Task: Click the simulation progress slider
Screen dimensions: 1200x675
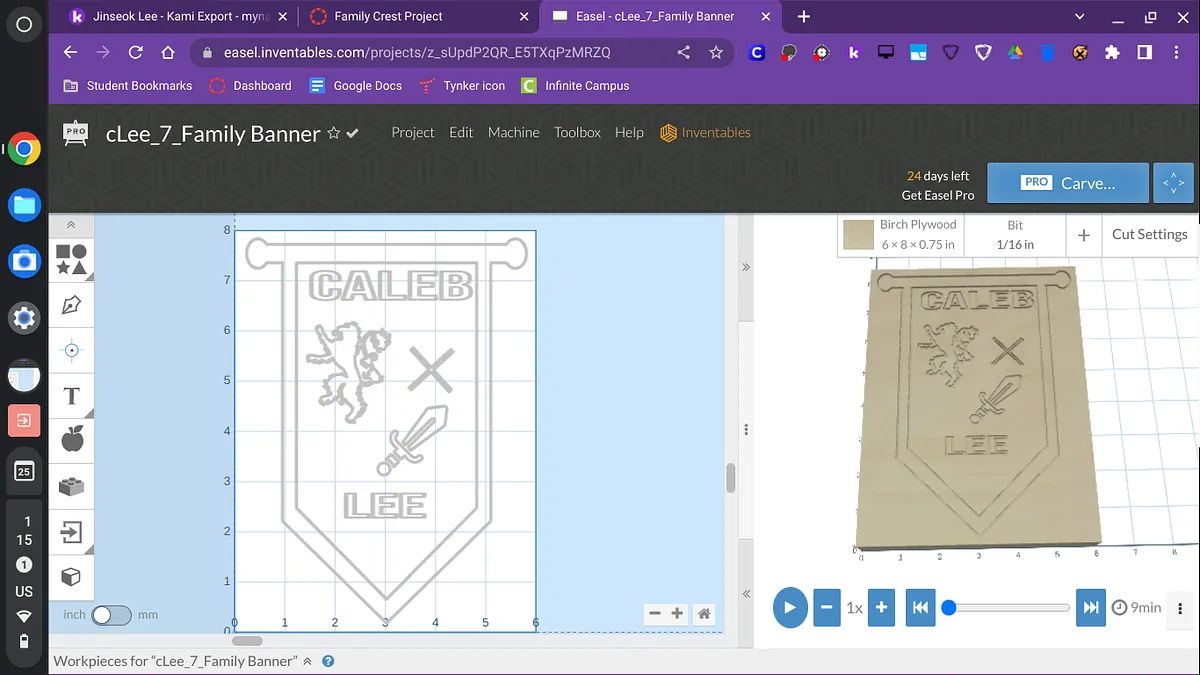Action: (x=1008, y=607)
